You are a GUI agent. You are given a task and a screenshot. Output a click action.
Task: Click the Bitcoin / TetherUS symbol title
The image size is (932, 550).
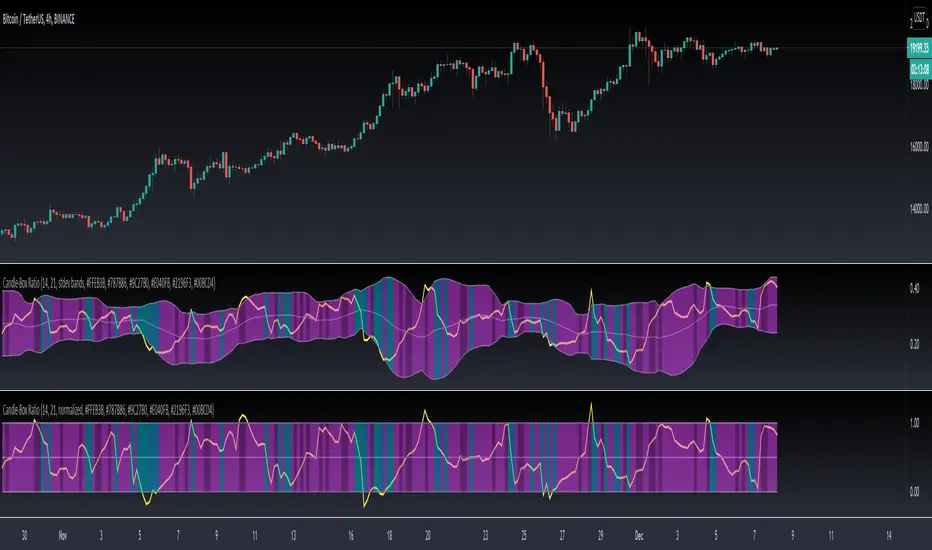click(39, 20)
